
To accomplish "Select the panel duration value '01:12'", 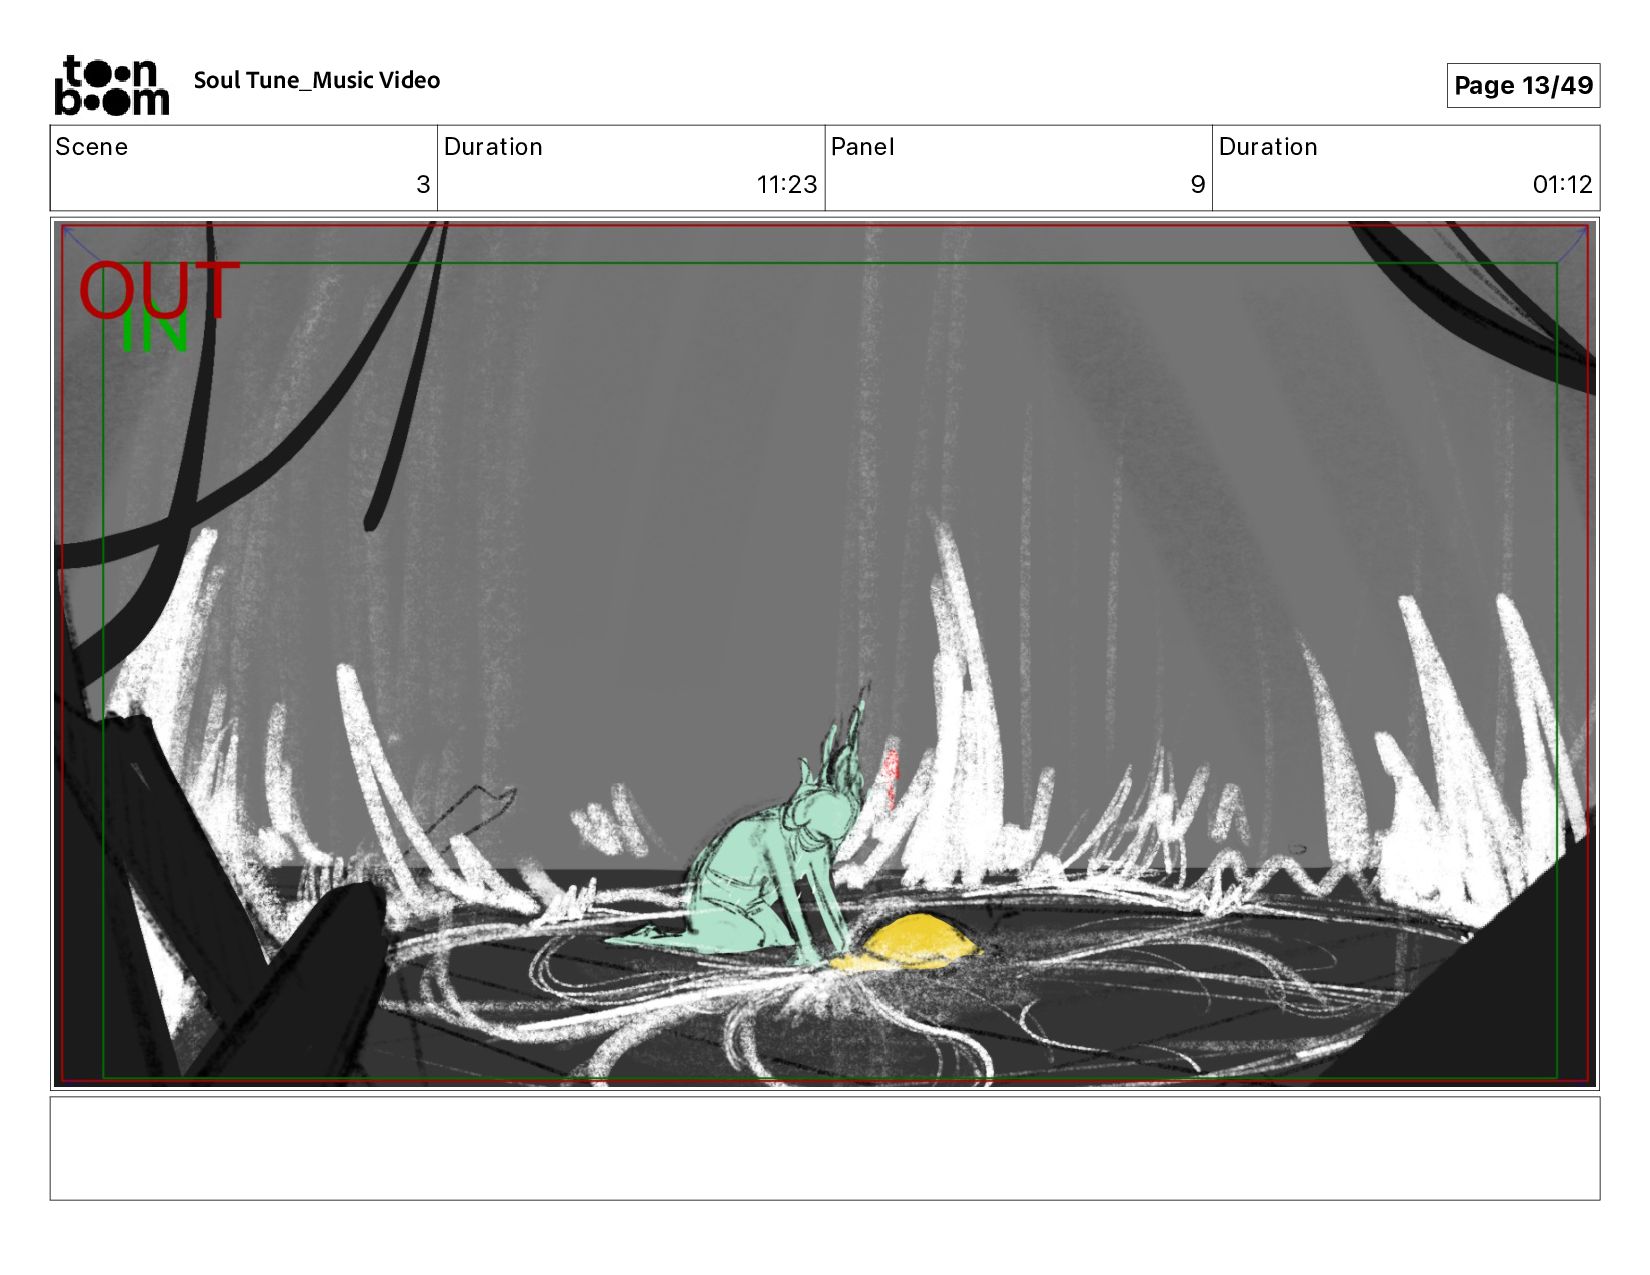I will [x=1562, y=185].
